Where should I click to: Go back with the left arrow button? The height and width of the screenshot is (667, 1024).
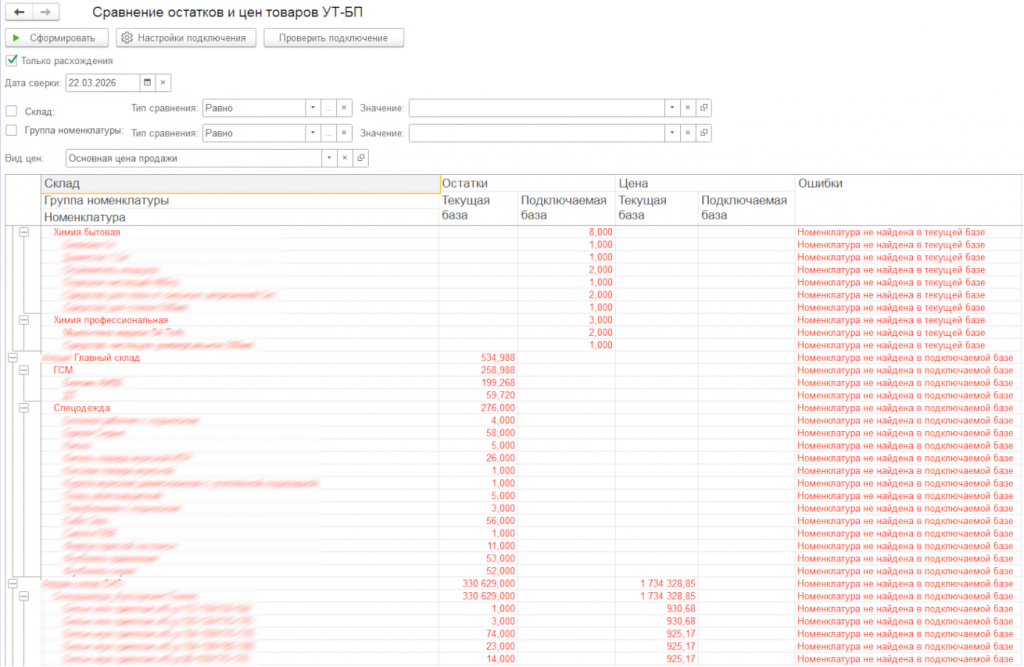click(x=19, y=12)
